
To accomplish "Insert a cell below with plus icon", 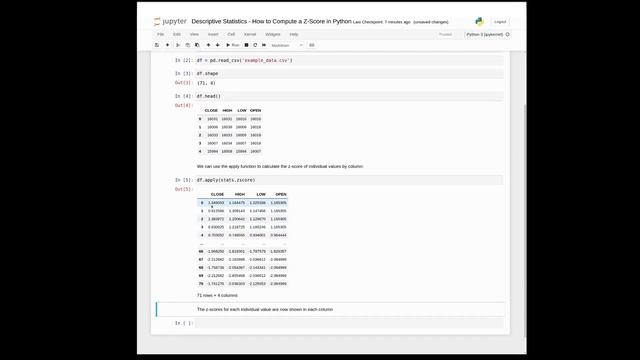I will pos(167,45).
